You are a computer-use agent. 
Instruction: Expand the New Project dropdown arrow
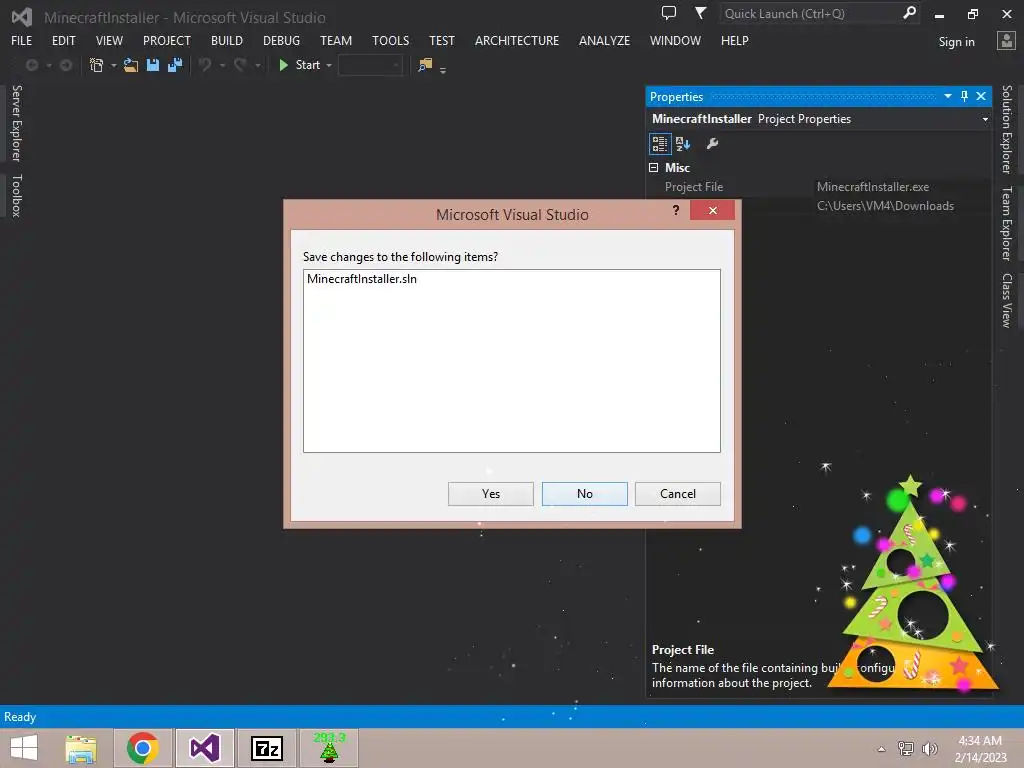[x=114, y=65]
